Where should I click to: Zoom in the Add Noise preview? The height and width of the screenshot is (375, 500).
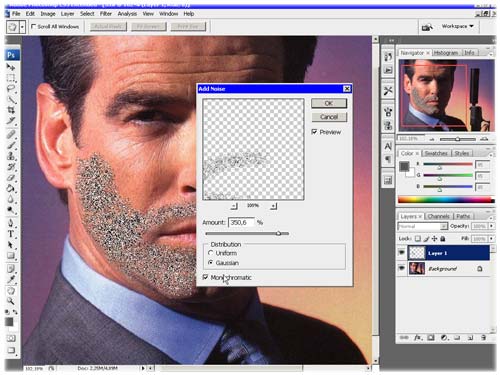click(x=273, y=206)
